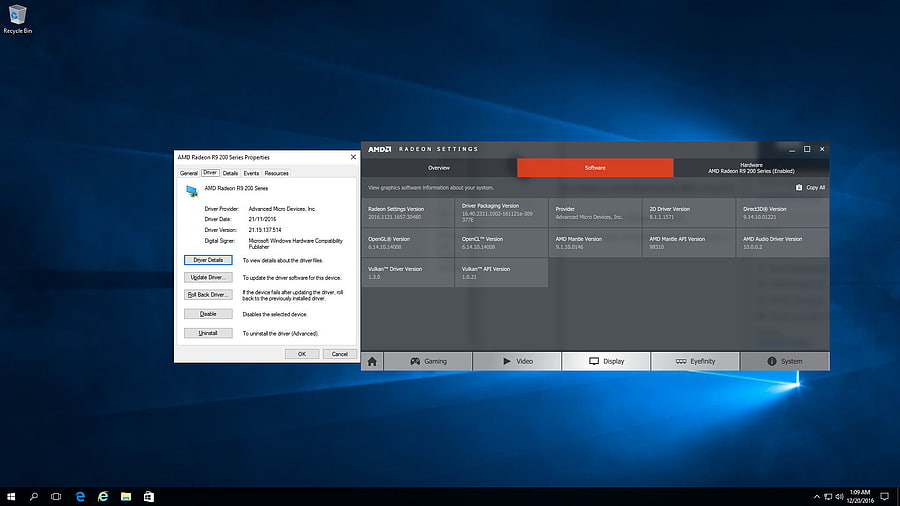Open the Display section in Radeon Settings
Image resolution: width=900 pixels, height=506 pixels.
click(606, 361)
